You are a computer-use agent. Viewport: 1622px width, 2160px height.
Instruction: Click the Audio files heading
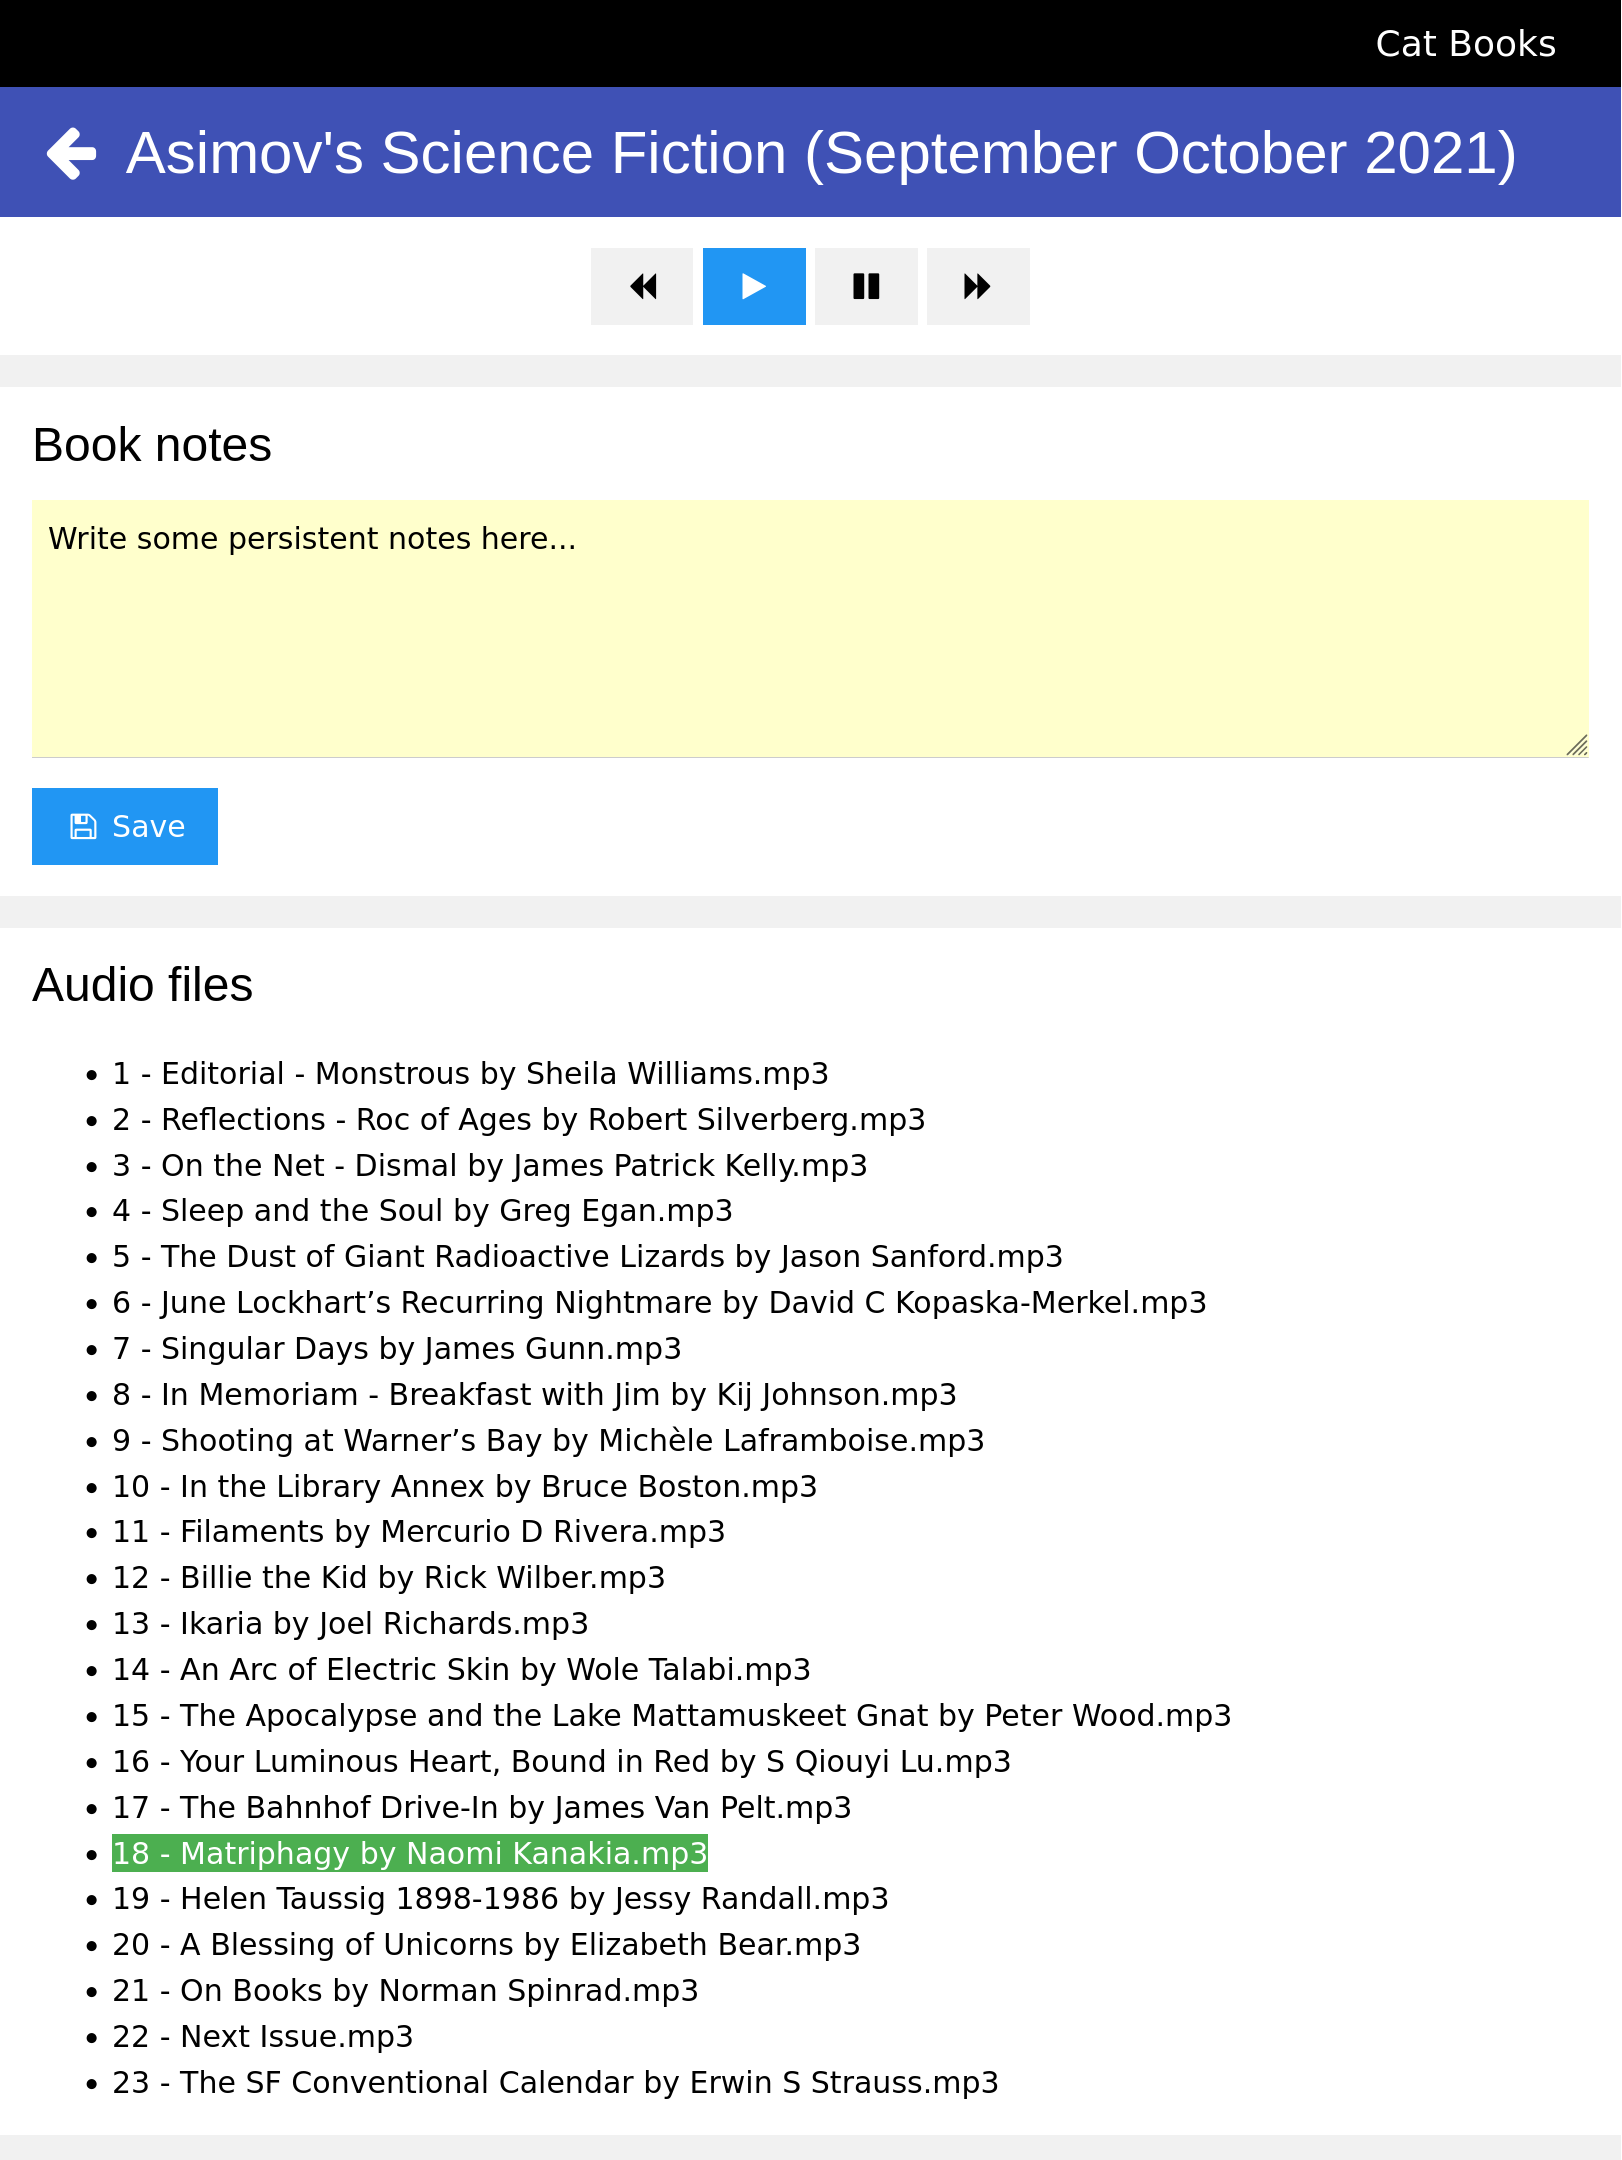click(143, 985)
